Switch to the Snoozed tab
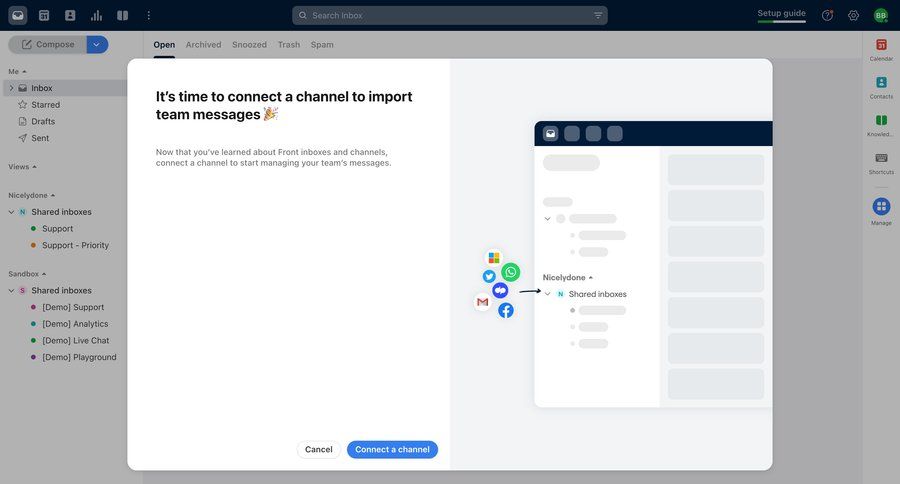The image size is (900, 484). click(249, 45)
